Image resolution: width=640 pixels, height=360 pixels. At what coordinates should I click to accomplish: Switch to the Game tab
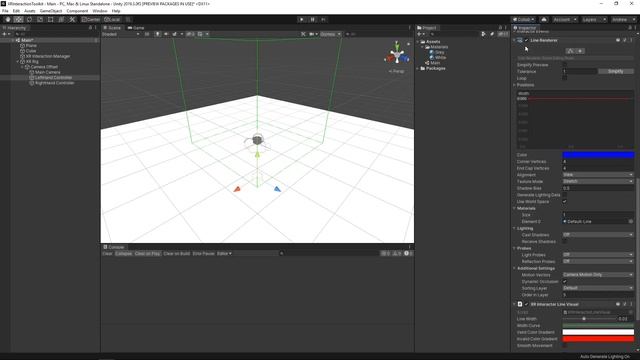136,28
